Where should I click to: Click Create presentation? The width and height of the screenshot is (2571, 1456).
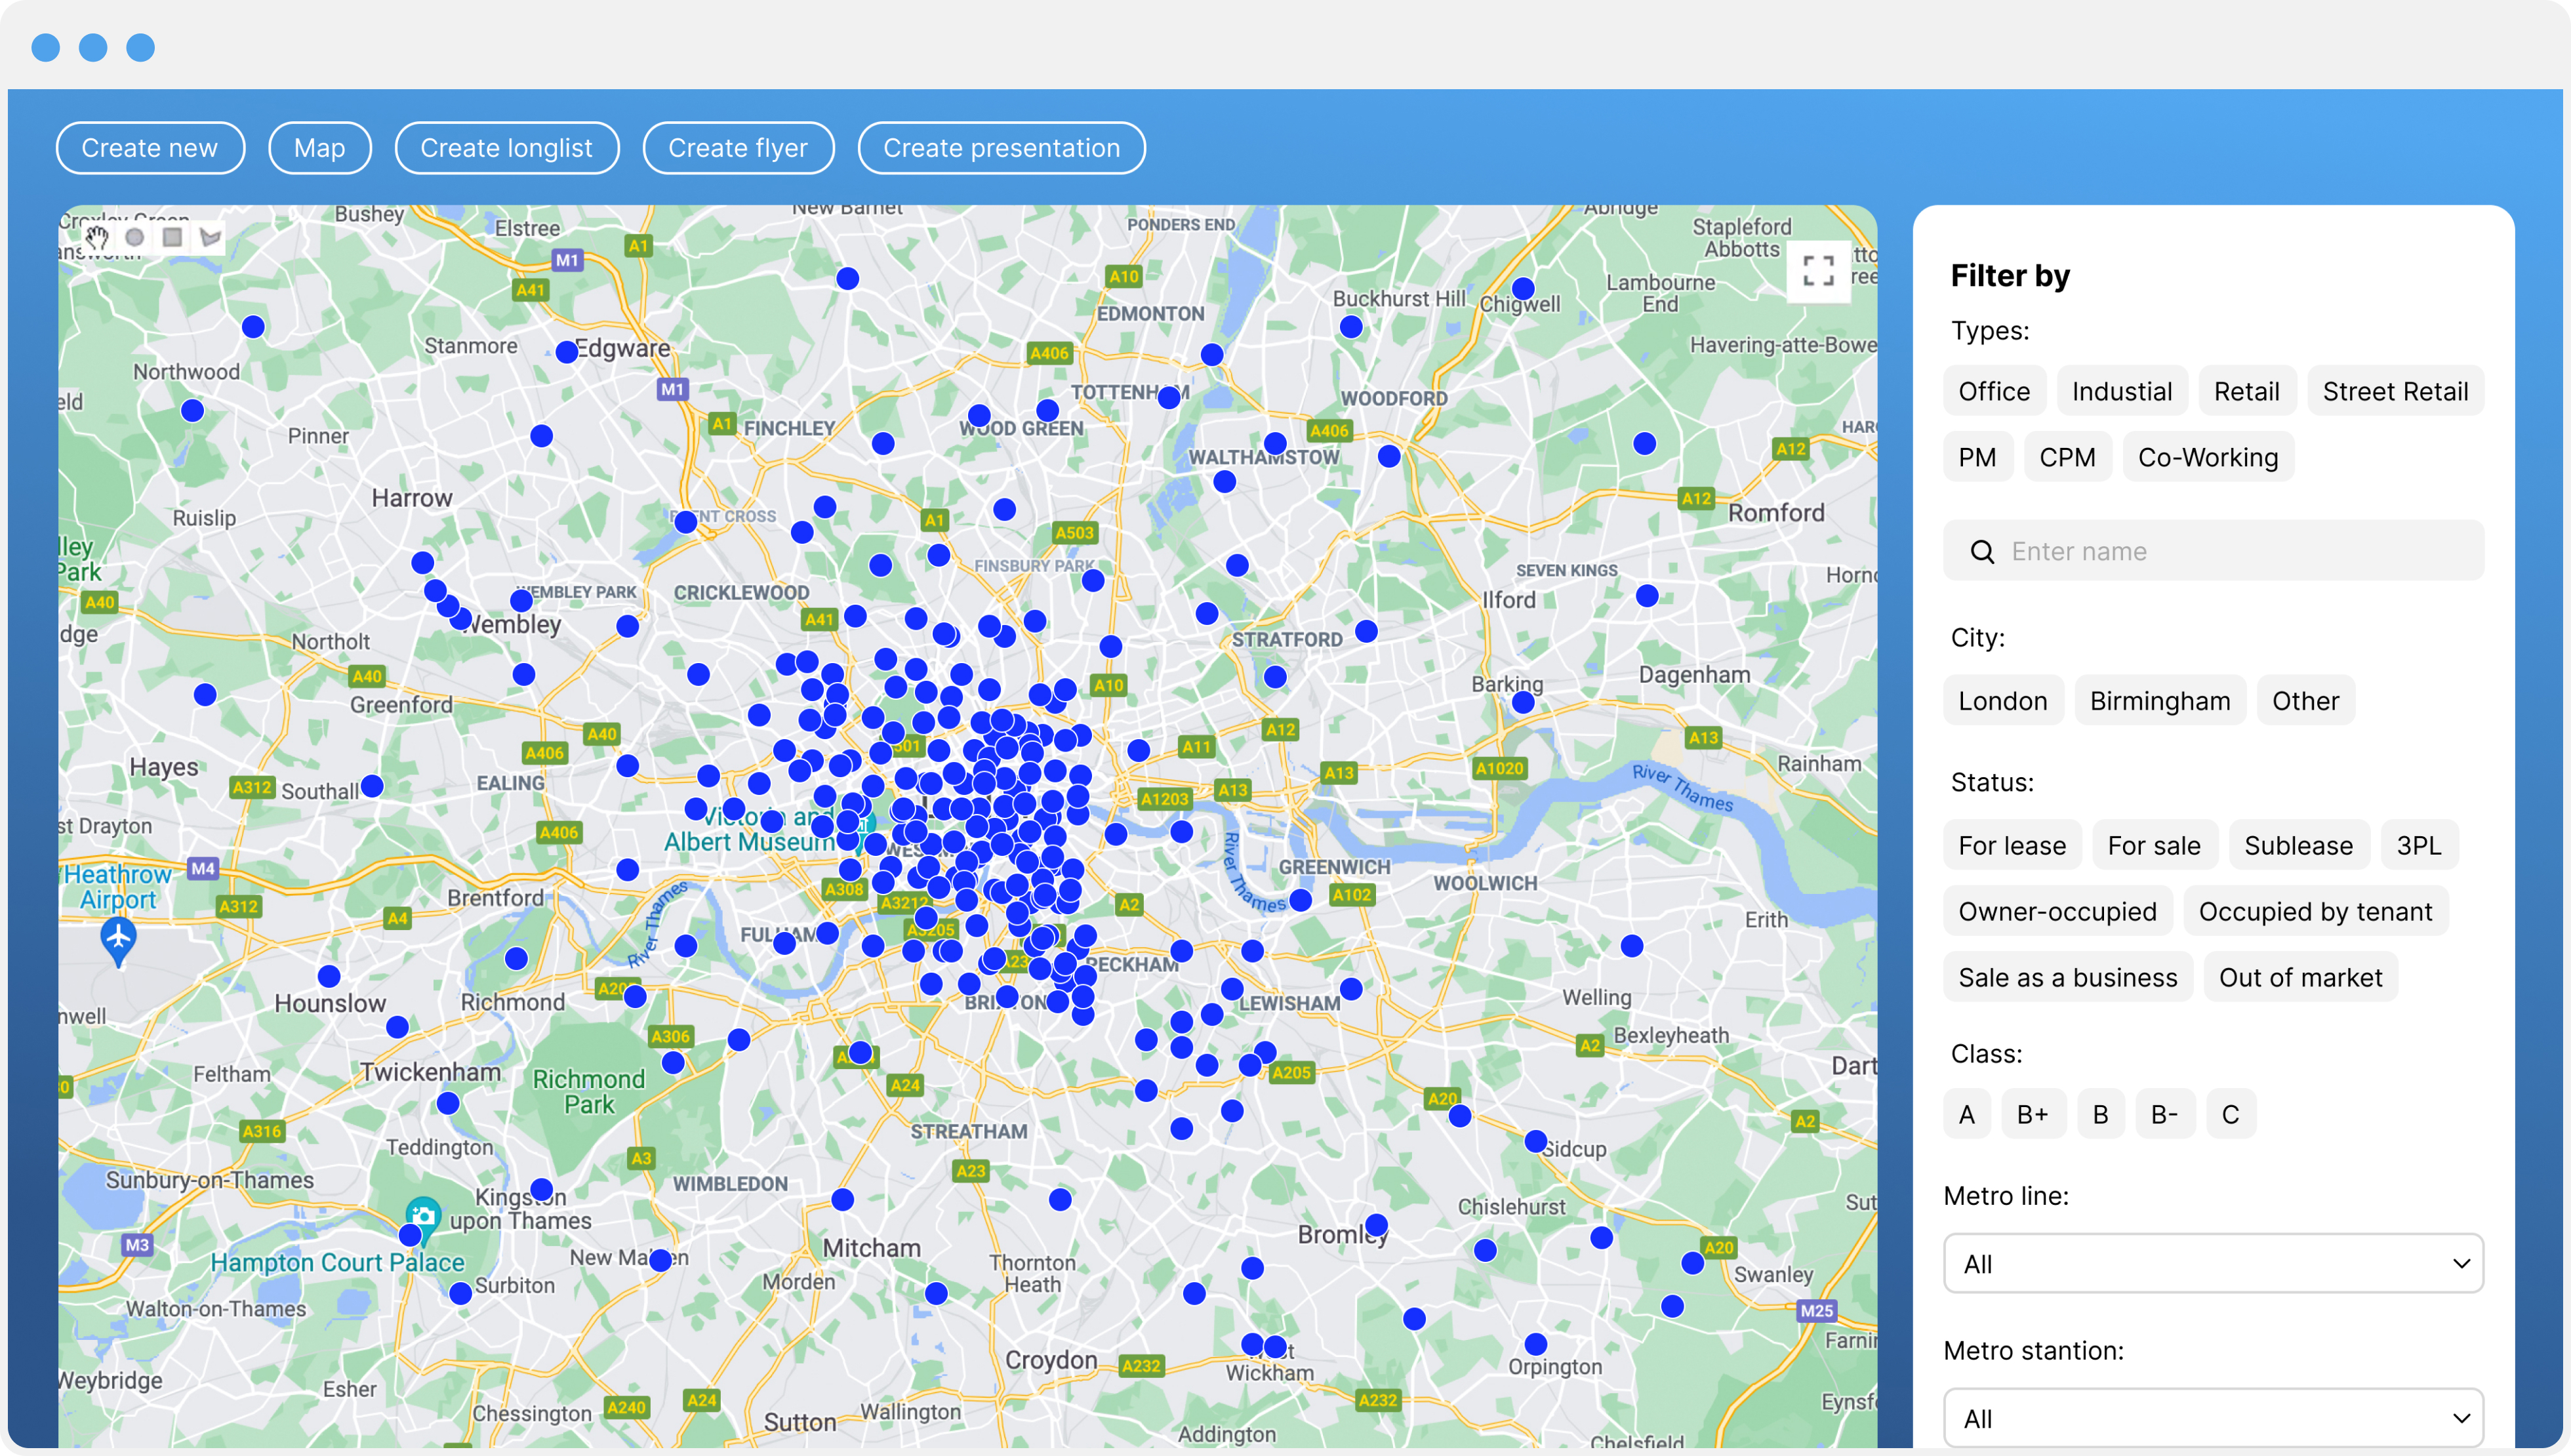coord(1002,148)
